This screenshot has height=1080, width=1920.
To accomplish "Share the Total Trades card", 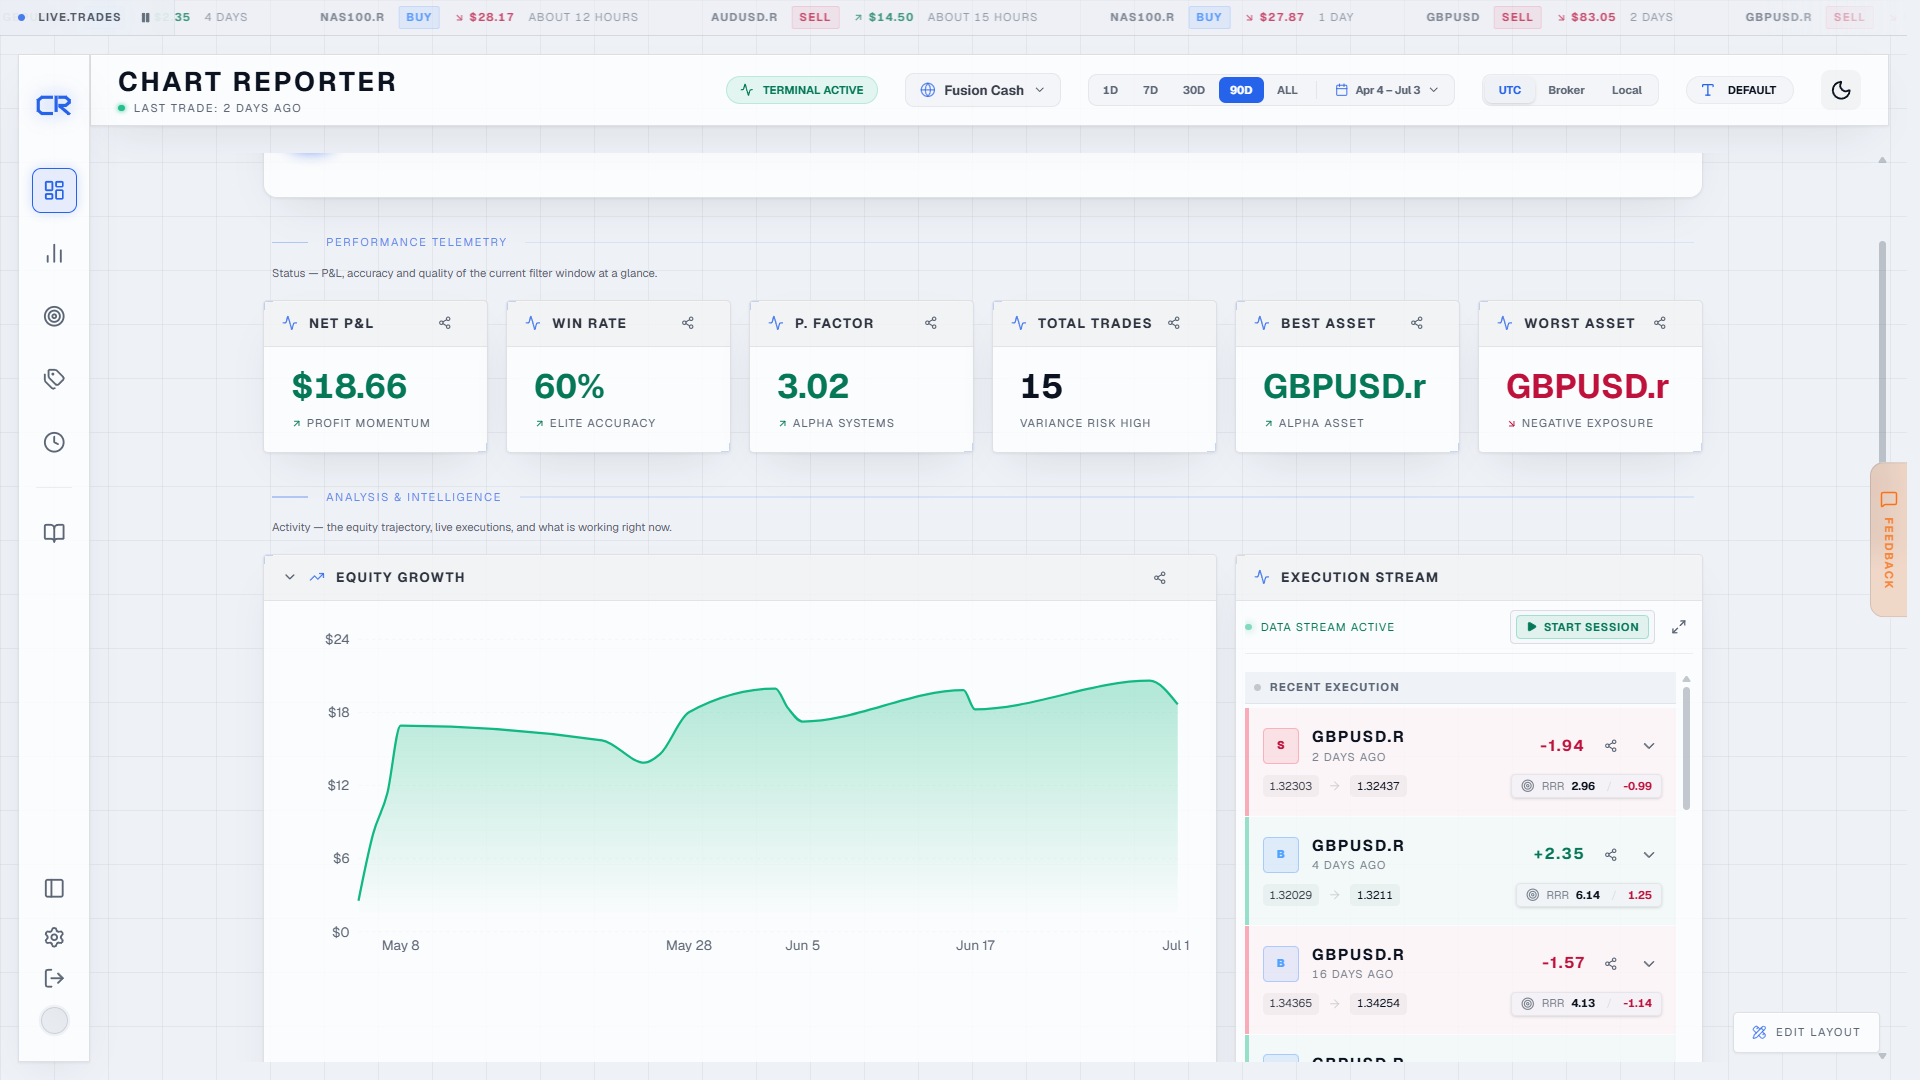I will click(x=1174, y=323).
